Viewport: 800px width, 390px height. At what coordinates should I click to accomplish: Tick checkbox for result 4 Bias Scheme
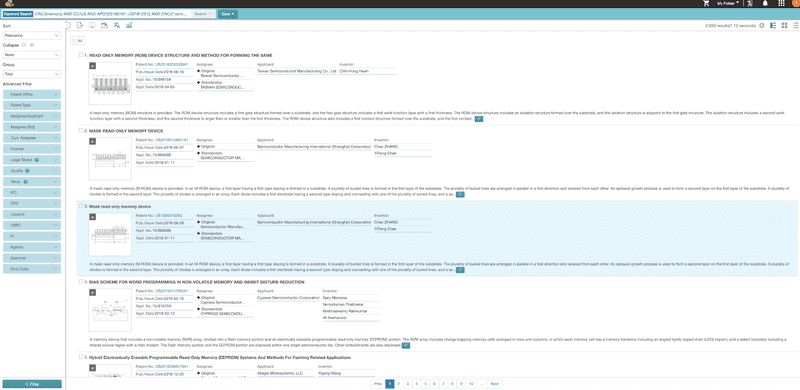click(x=81, y=282)
